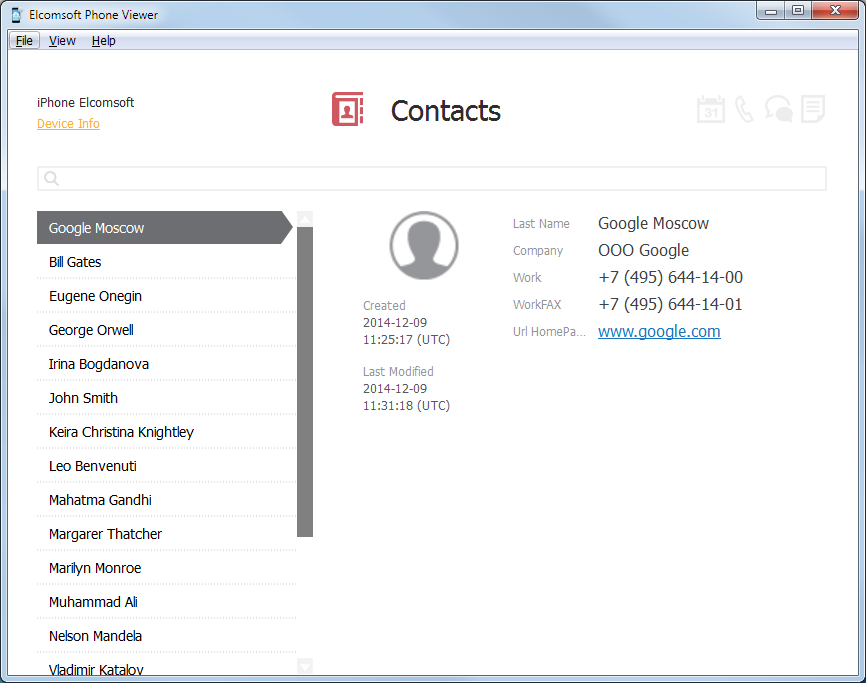The image size is (866, 683).
Task: Click the red Contacts book icon
Action: 347,109
